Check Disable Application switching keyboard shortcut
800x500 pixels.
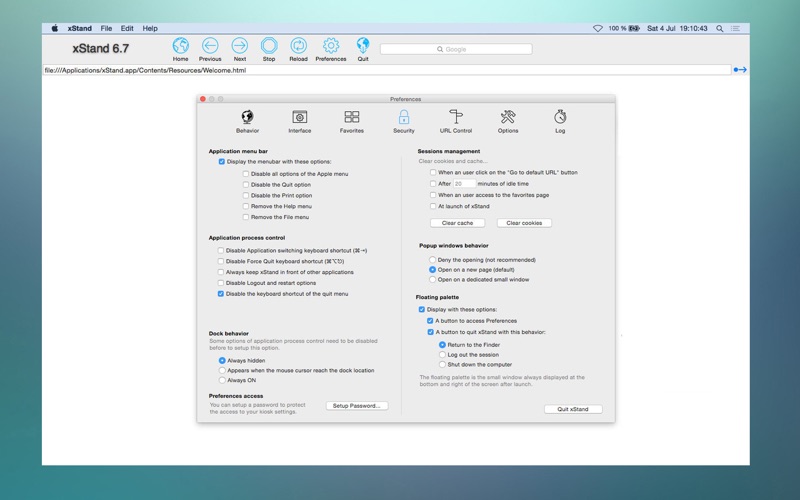[220, 251]
